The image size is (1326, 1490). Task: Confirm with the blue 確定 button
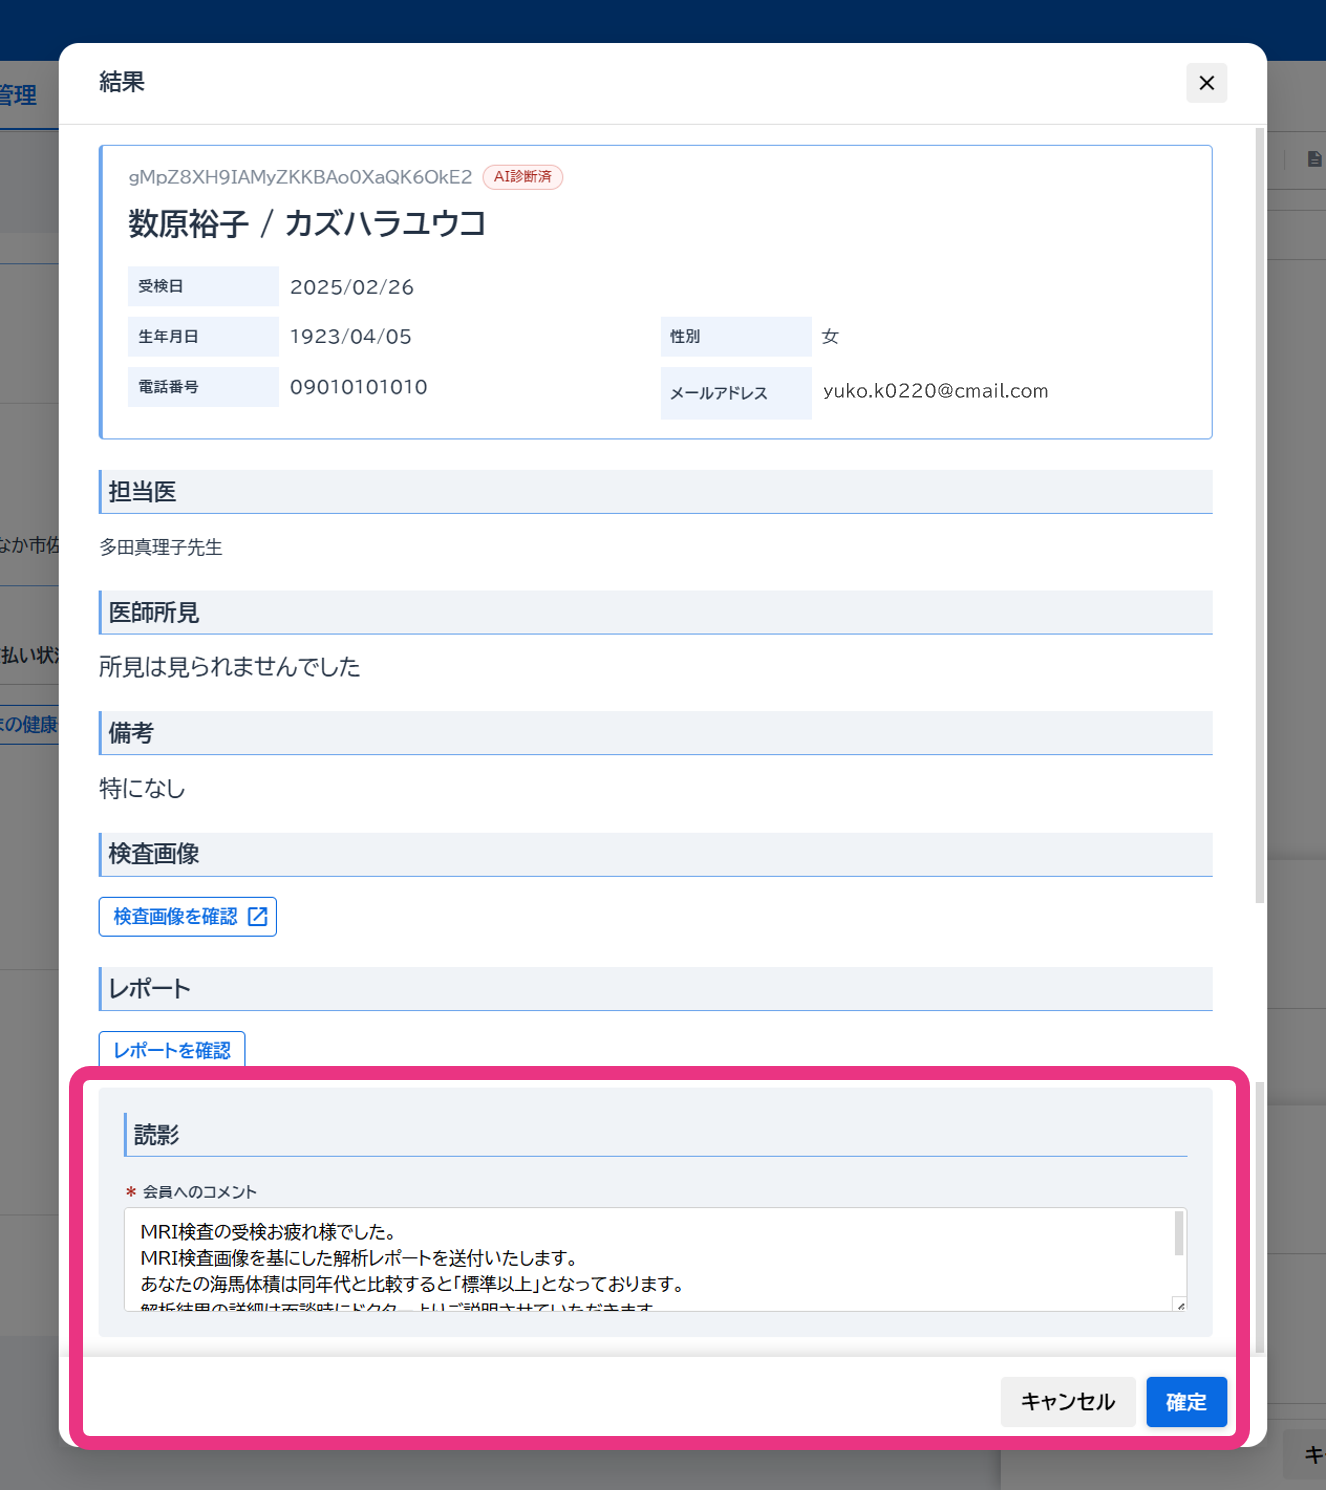(1185, 1402)
